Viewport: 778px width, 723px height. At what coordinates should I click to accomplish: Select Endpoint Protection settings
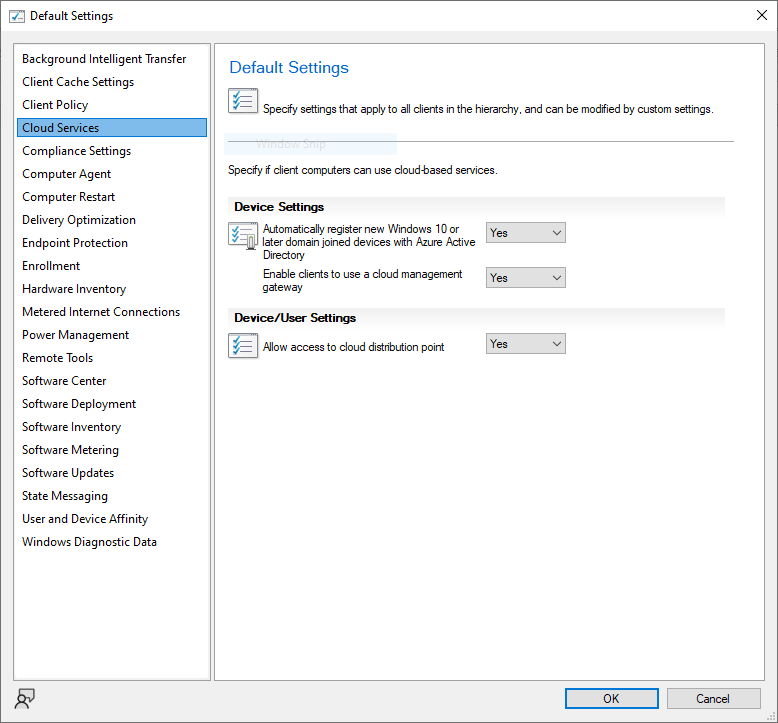click(x=75, y=243)
